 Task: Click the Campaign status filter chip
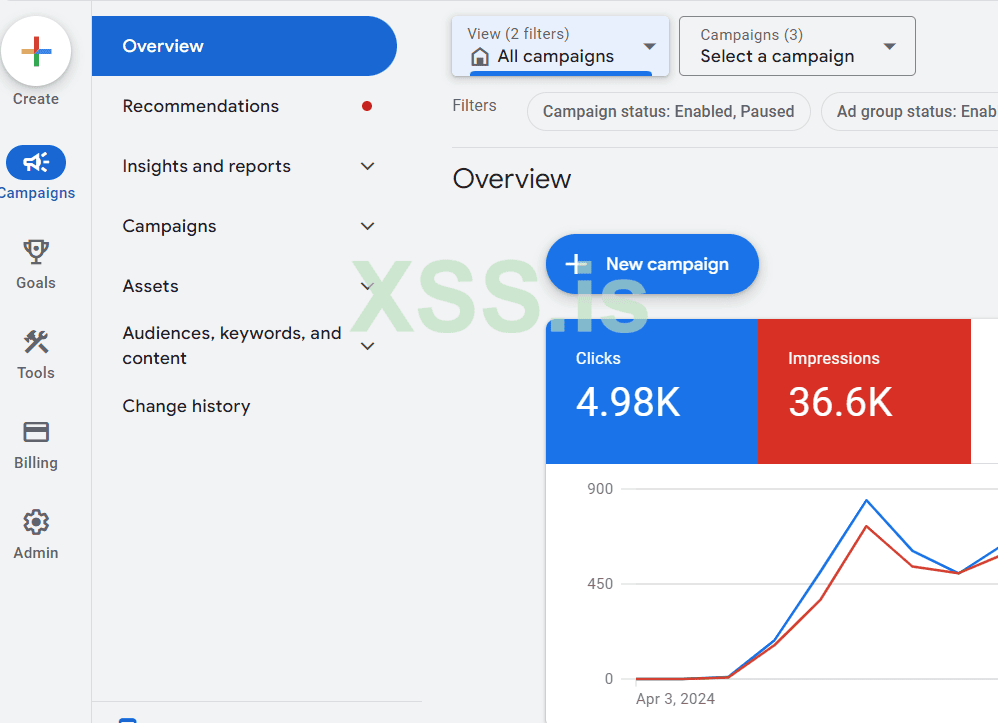[x=668, y=112]
